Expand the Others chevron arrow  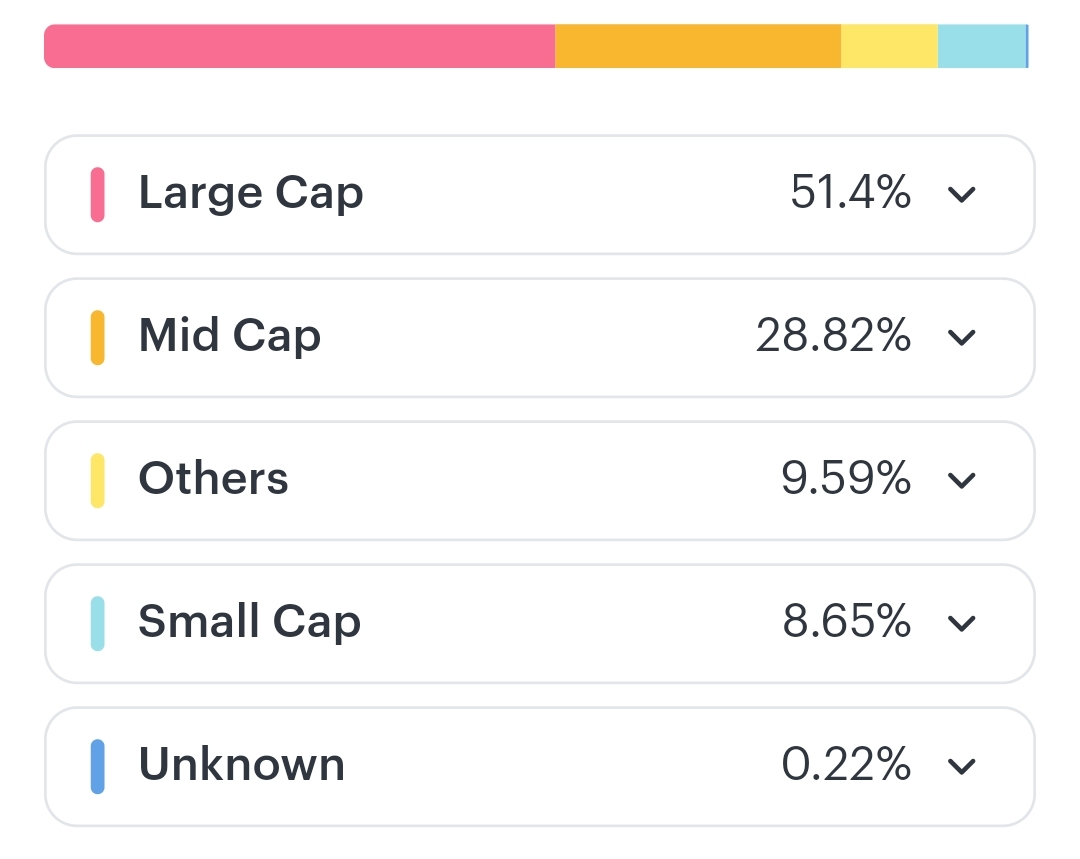click(961, 480)
